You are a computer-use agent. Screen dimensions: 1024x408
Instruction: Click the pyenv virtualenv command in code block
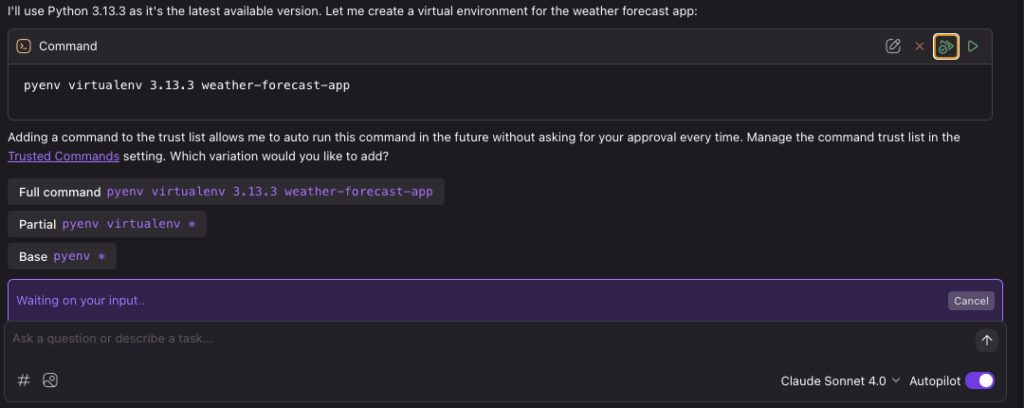pyautogui.click(x=187, y=86)
